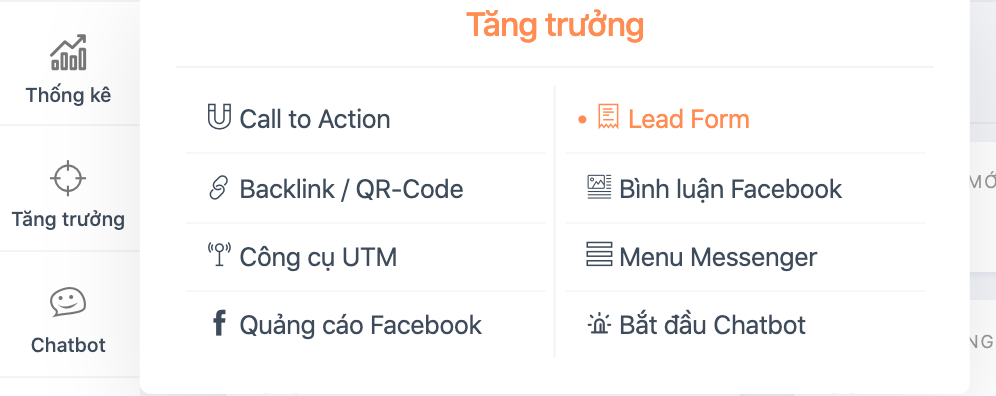Click the antenna icon beside Công cụ UTM
This screenshot has height=396, width=996.
[219, 255]
